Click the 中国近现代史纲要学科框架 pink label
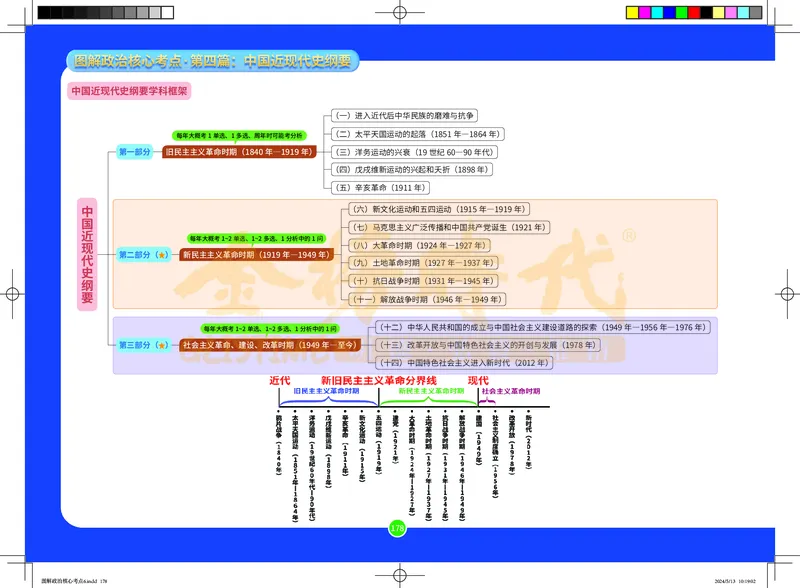This screenshot has width=800, height=588. [129, 91]
